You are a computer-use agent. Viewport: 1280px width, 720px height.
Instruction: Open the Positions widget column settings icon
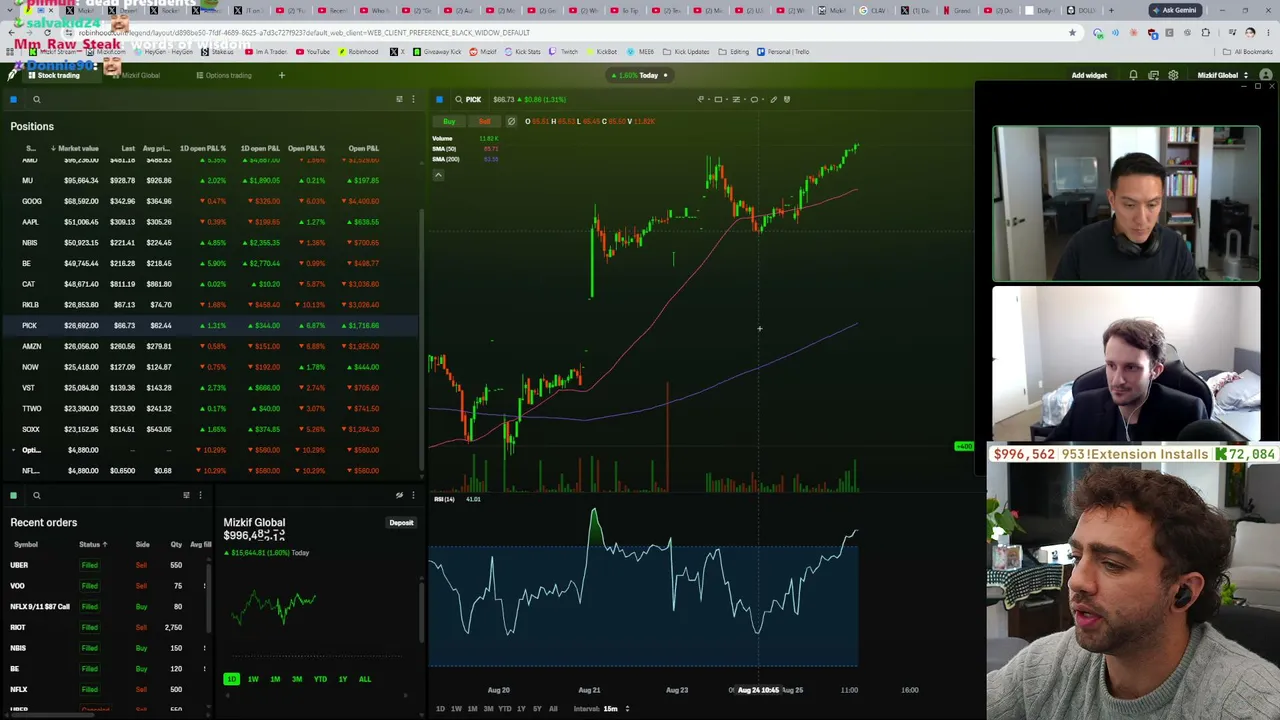(399, 99)
